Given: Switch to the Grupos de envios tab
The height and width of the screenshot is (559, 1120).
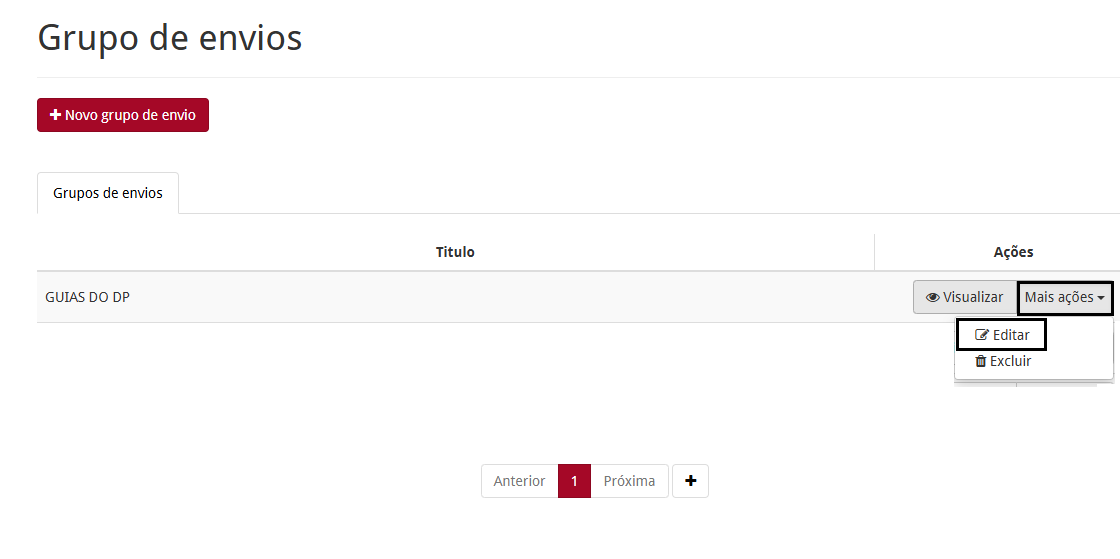Looking at the screenshot, I should [x=108, y=193].
